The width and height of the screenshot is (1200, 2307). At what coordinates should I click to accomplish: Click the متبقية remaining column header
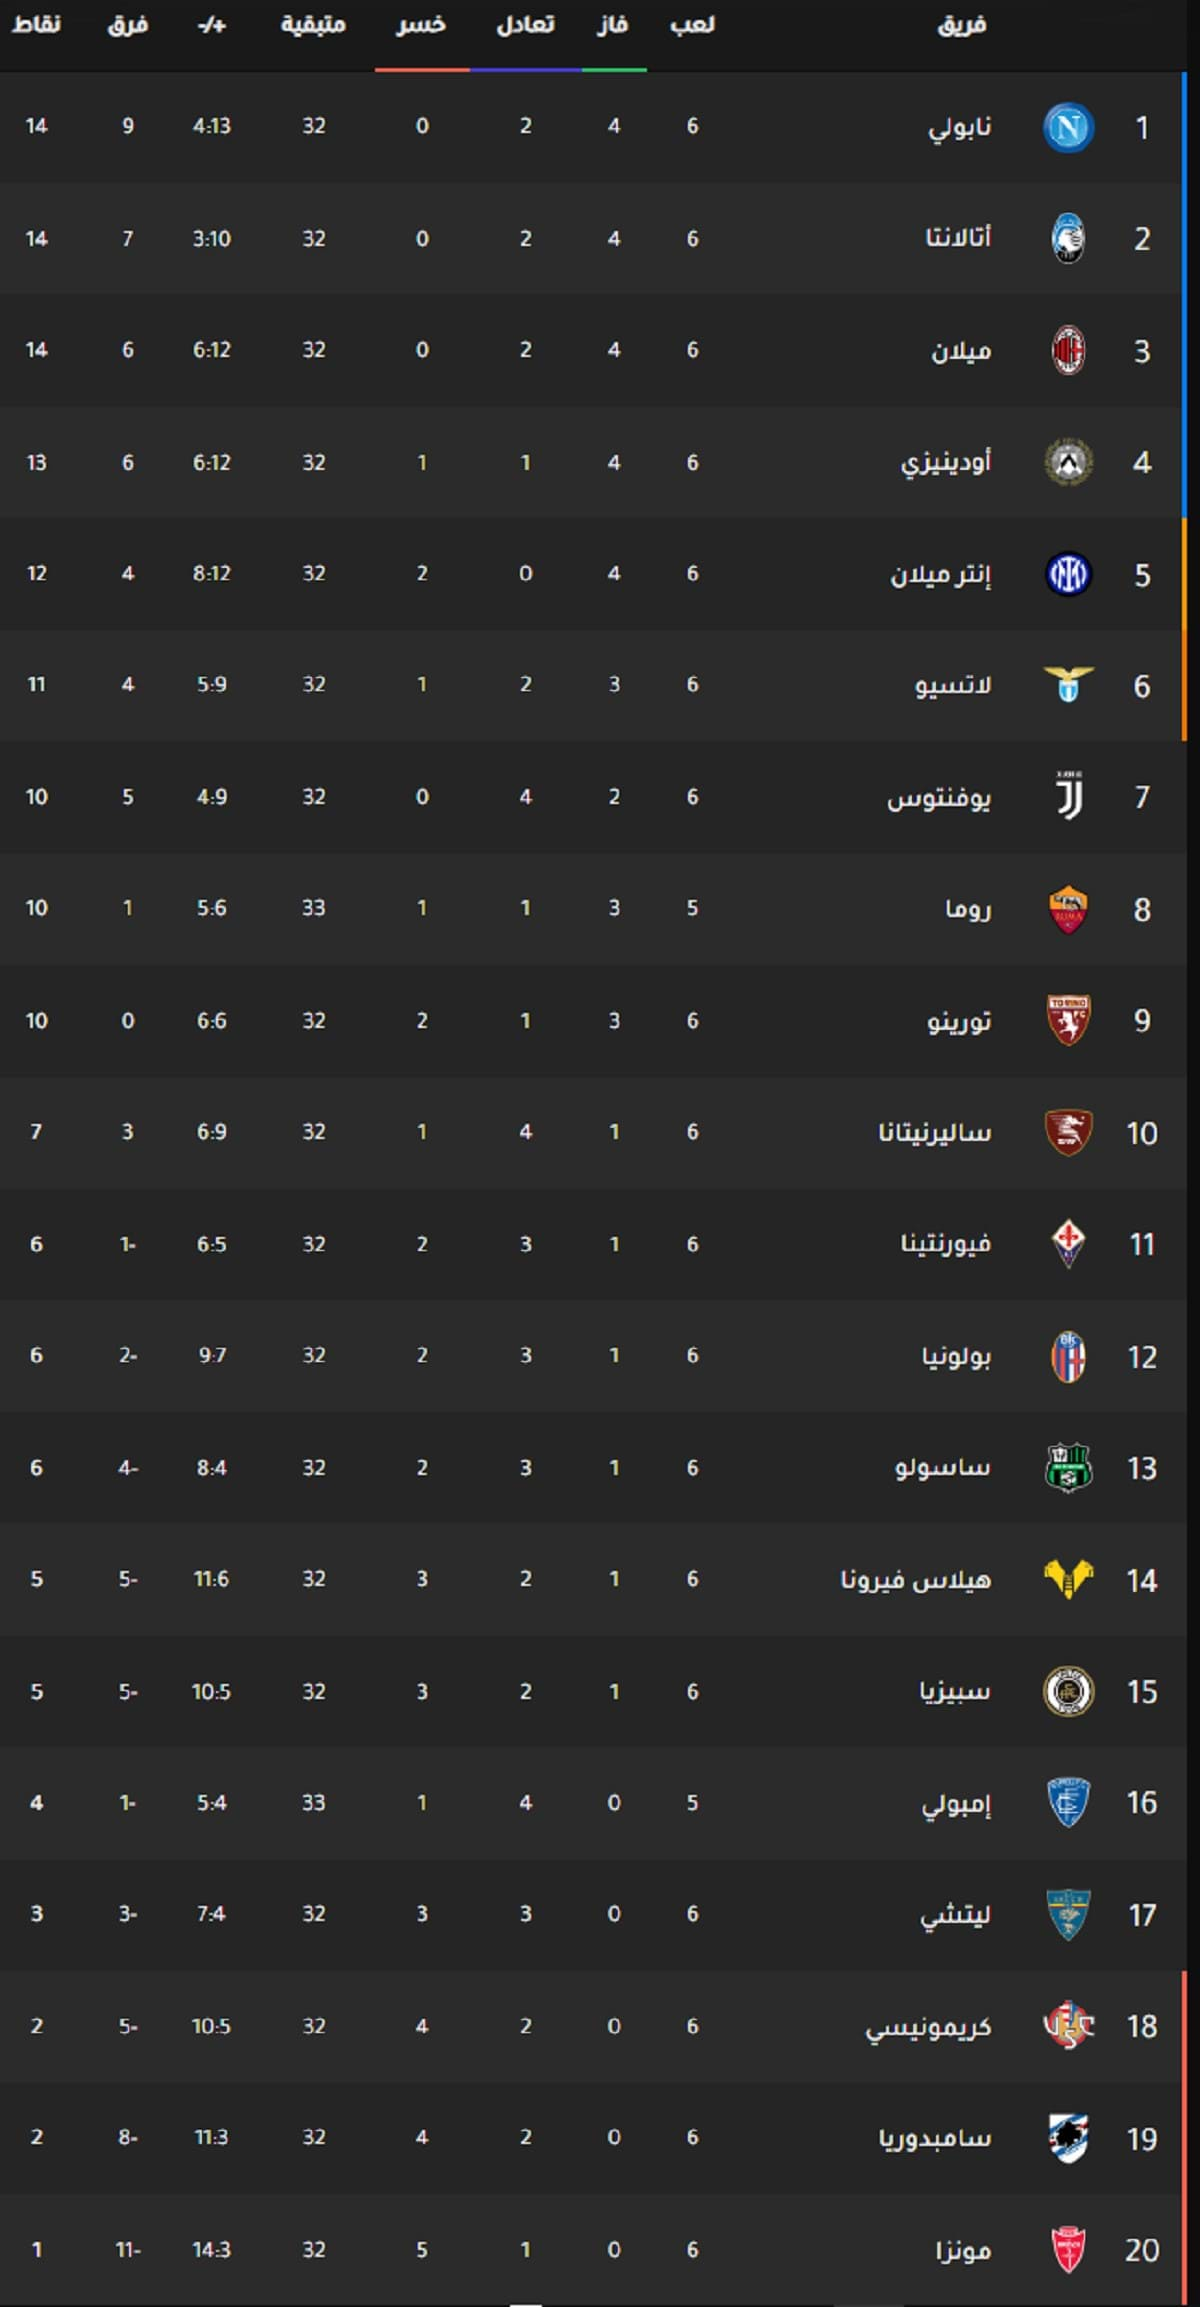point(313,25)
